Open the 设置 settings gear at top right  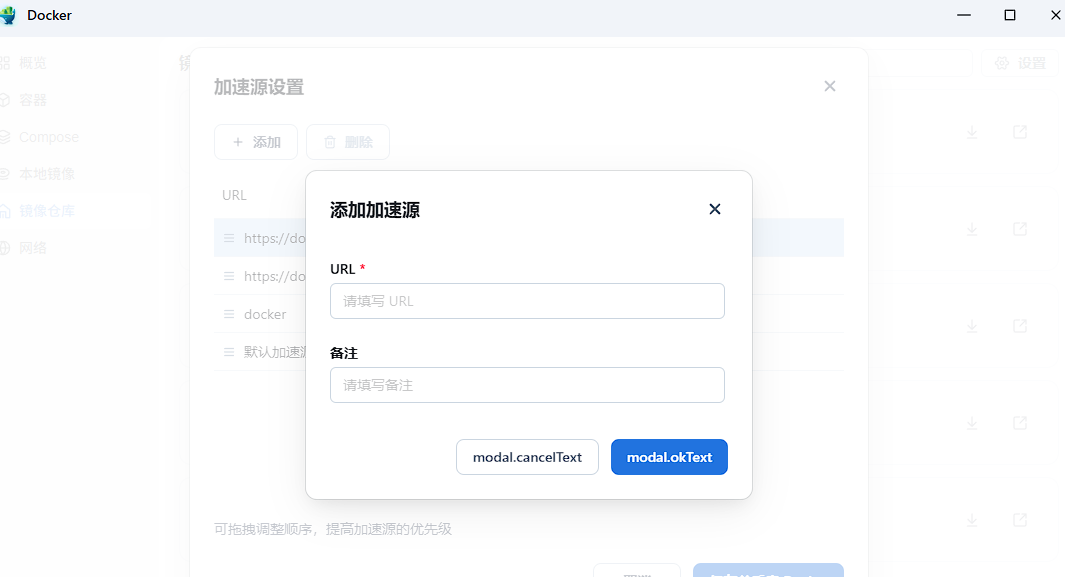point(1019,62)
